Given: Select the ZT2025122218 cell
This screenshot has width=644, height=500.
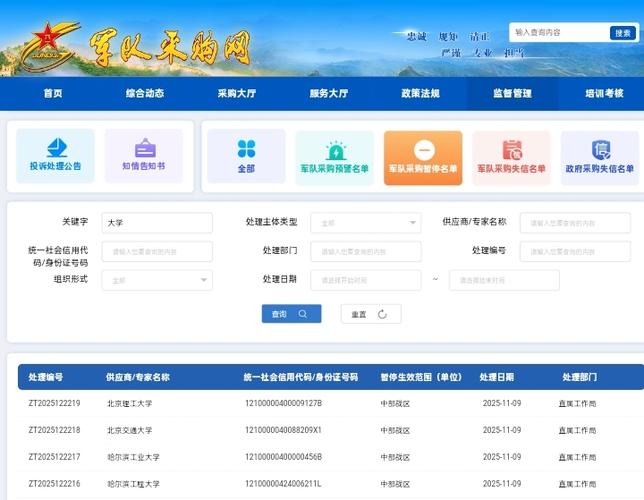Looking at the screenshot, I should (x=54, y=430).
